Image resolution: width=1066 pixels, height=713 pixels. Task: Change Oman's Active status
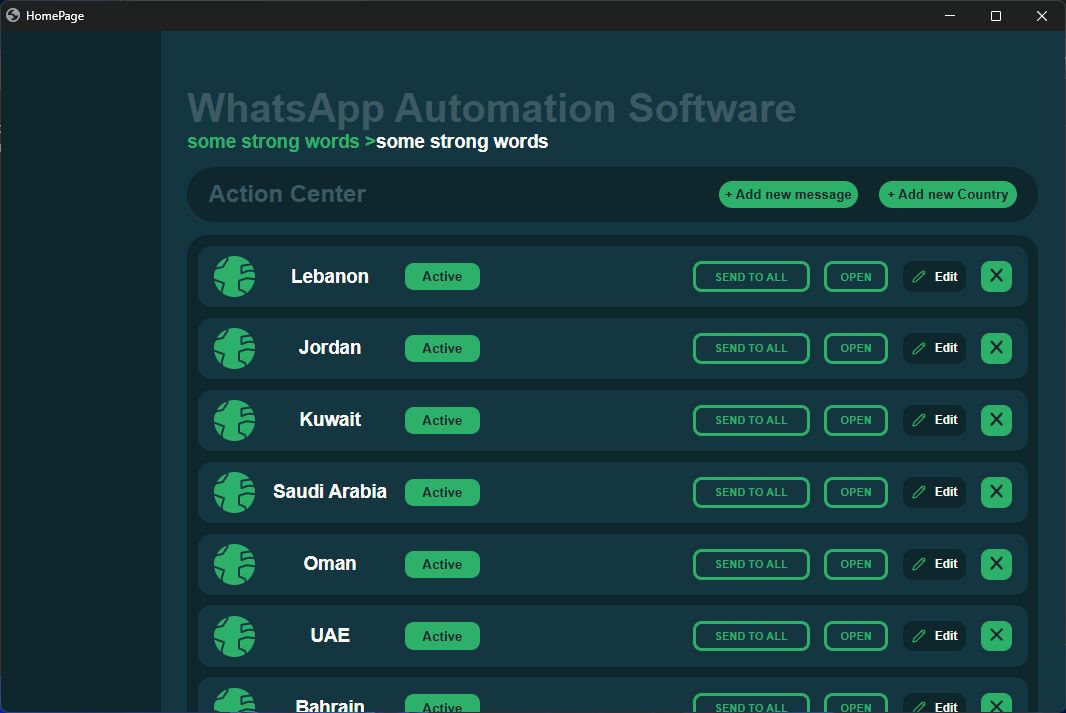pos(443,565)
